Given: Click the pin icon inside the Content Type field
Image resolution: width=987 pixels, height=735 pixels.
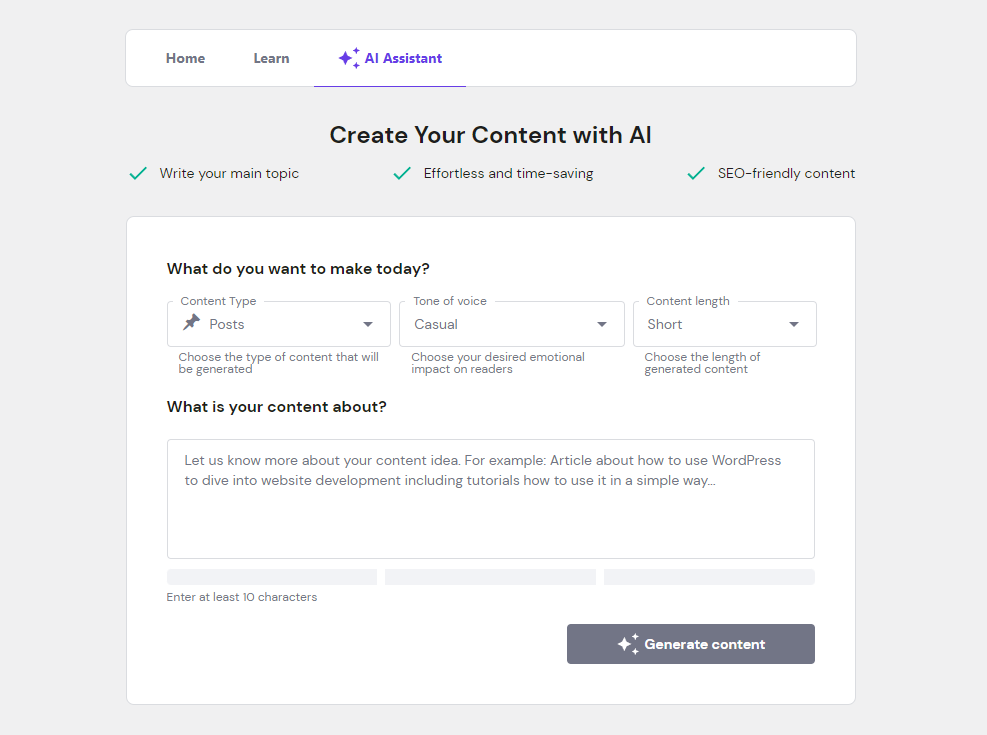Looking at the screenshot, I should pyautogui.click(x=191, y=323).
